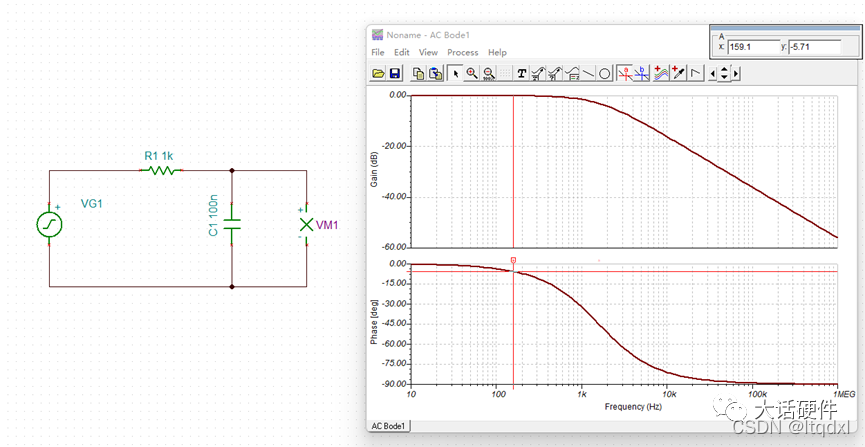Click the left arrow in toolbar
Screen dimensions: 865x447
pyautogui.click(x=713, y=73)
